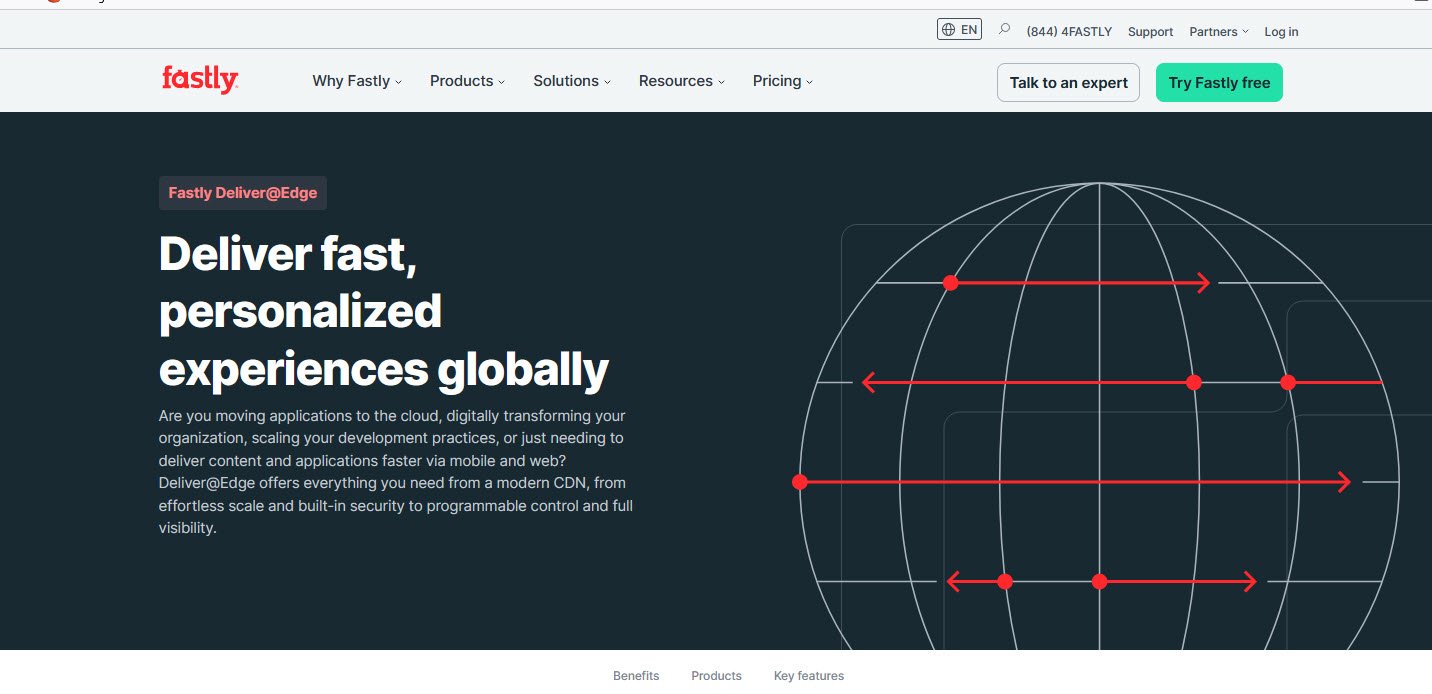The height and width of the screenshot is (694, 1432).
Task: Jump to the Key features section tab
Action: point(809,676)
